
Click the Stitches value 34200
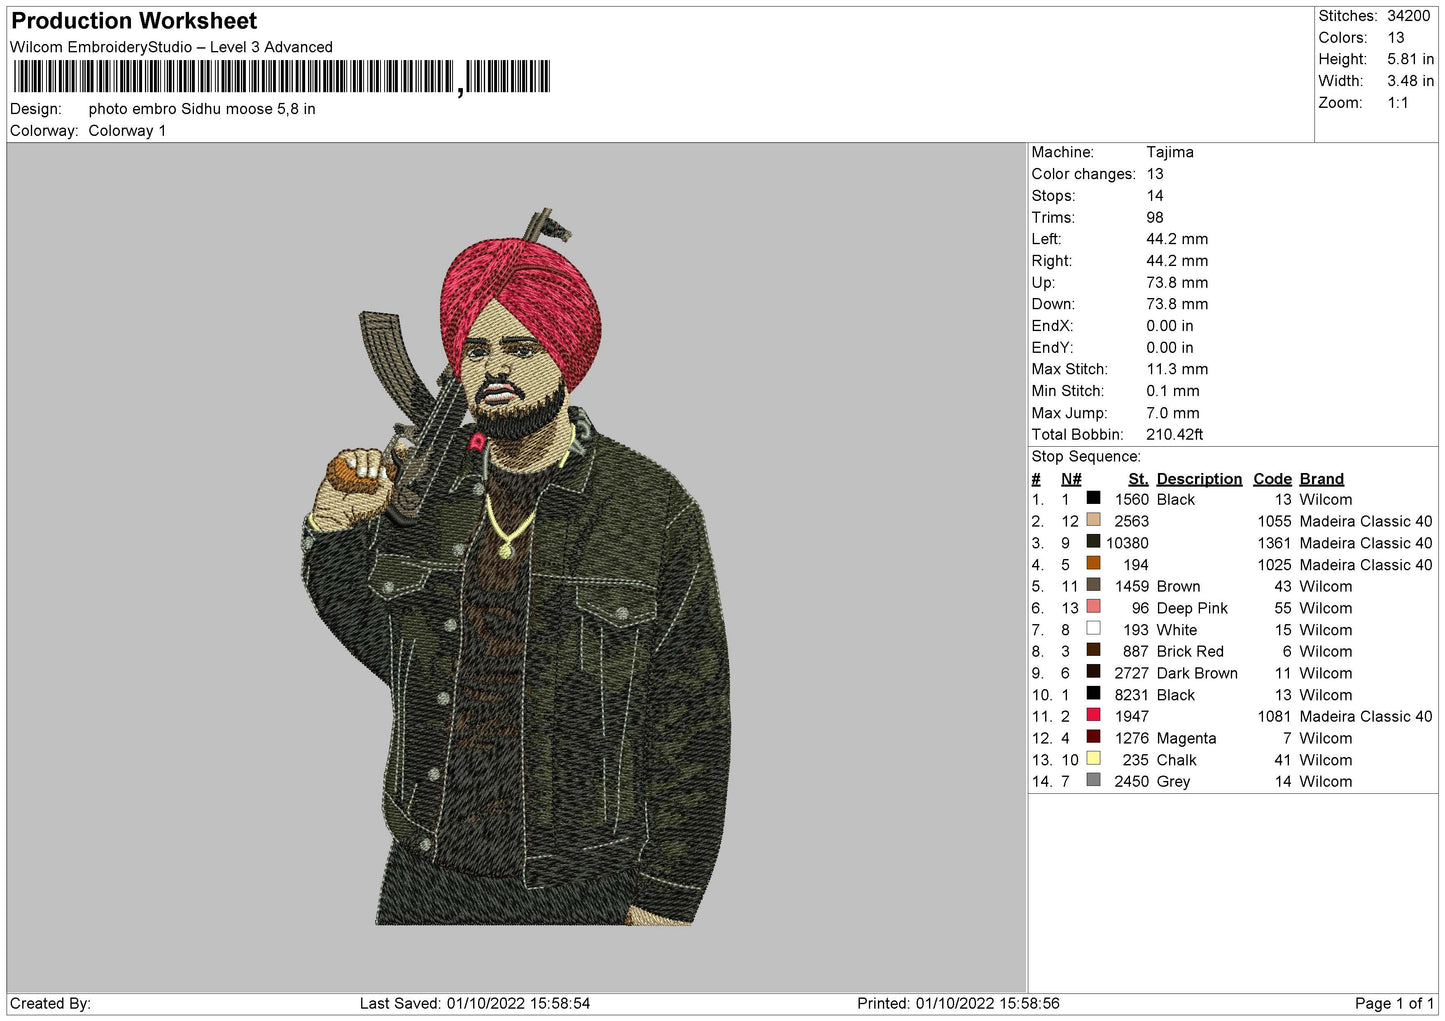1409,16
